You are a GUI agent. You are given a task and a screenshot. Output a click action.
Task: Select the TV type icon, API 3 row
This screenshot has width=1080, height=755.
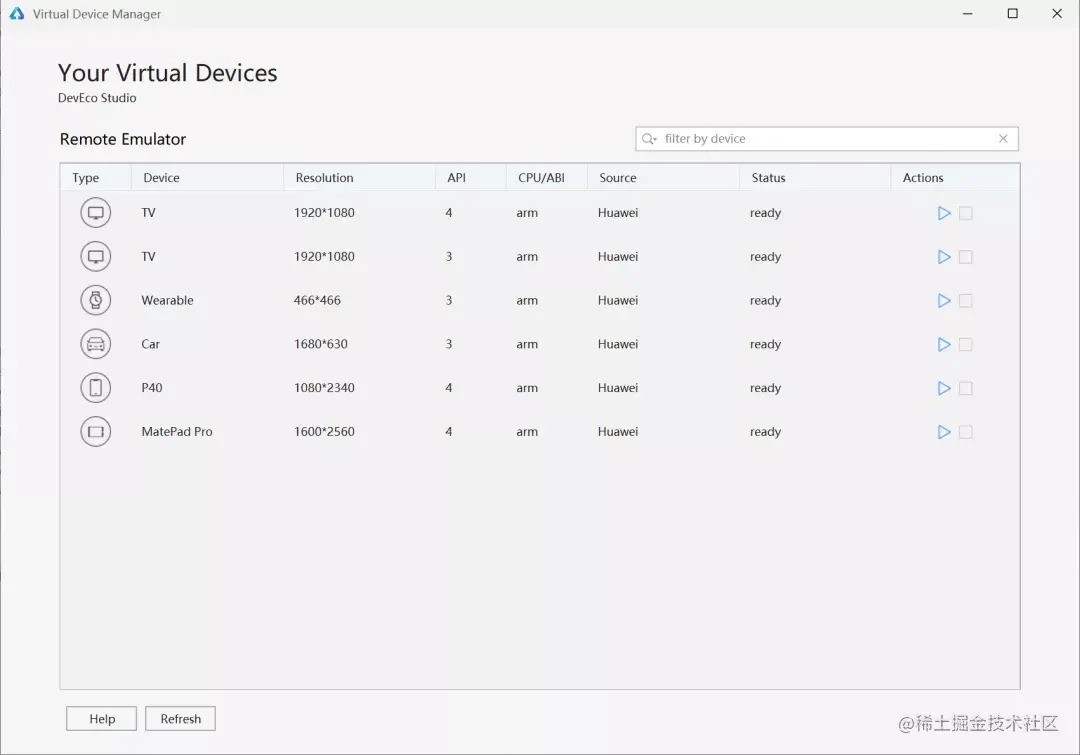[96, 256]
